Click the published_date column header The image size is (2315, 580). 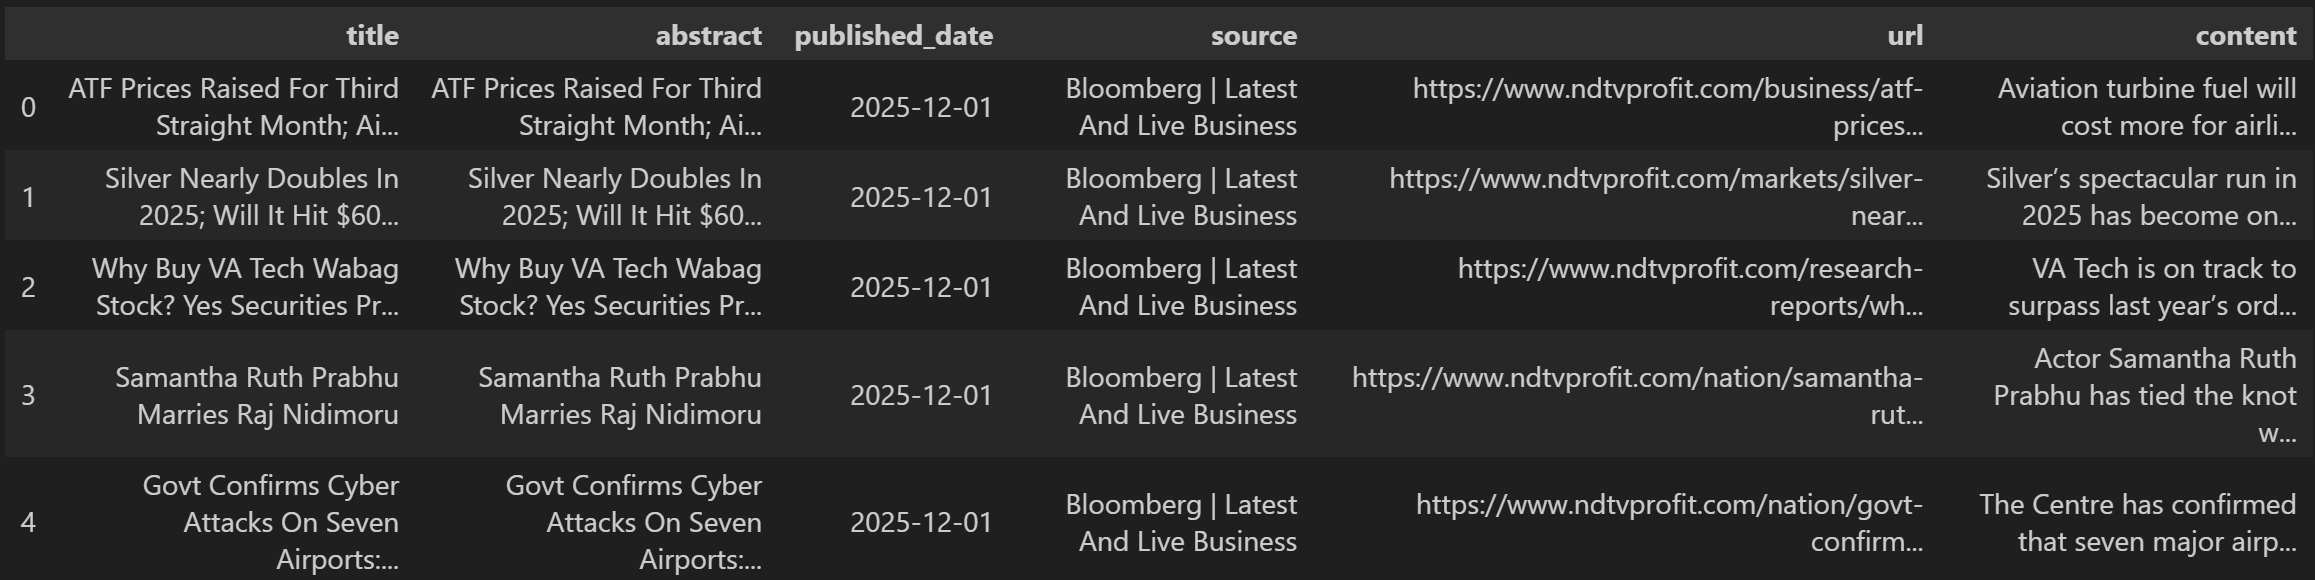coord(893,36)
